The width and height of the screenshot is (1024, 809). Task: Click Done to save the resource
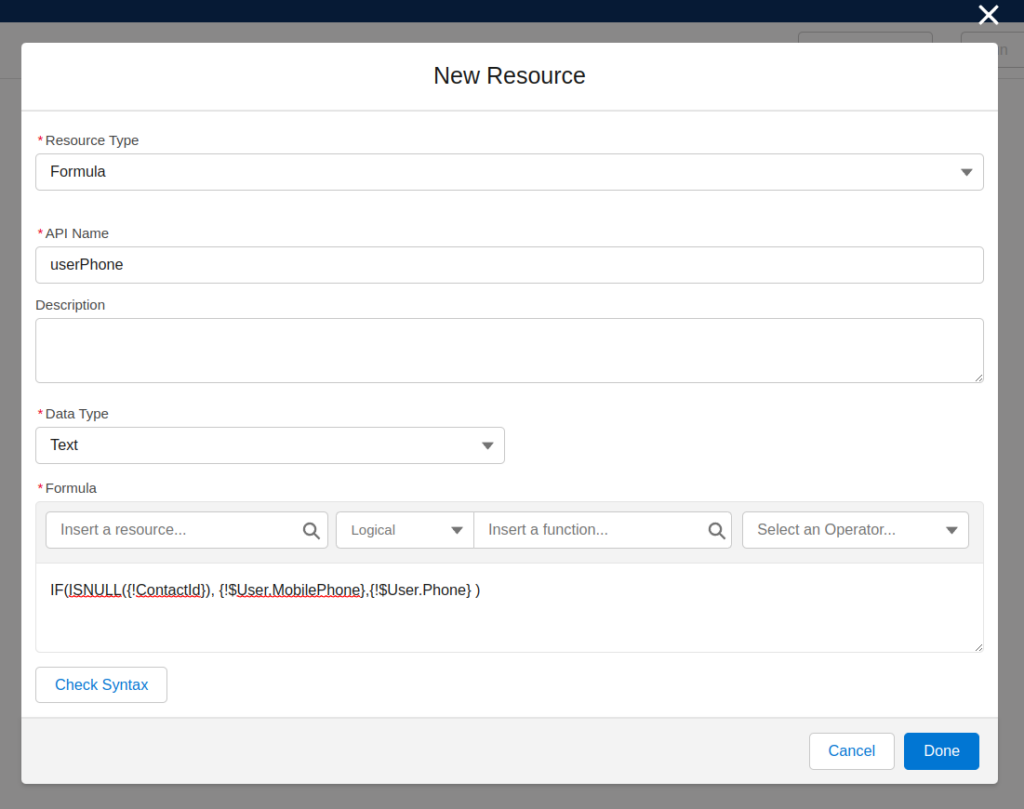pos(941,751)
